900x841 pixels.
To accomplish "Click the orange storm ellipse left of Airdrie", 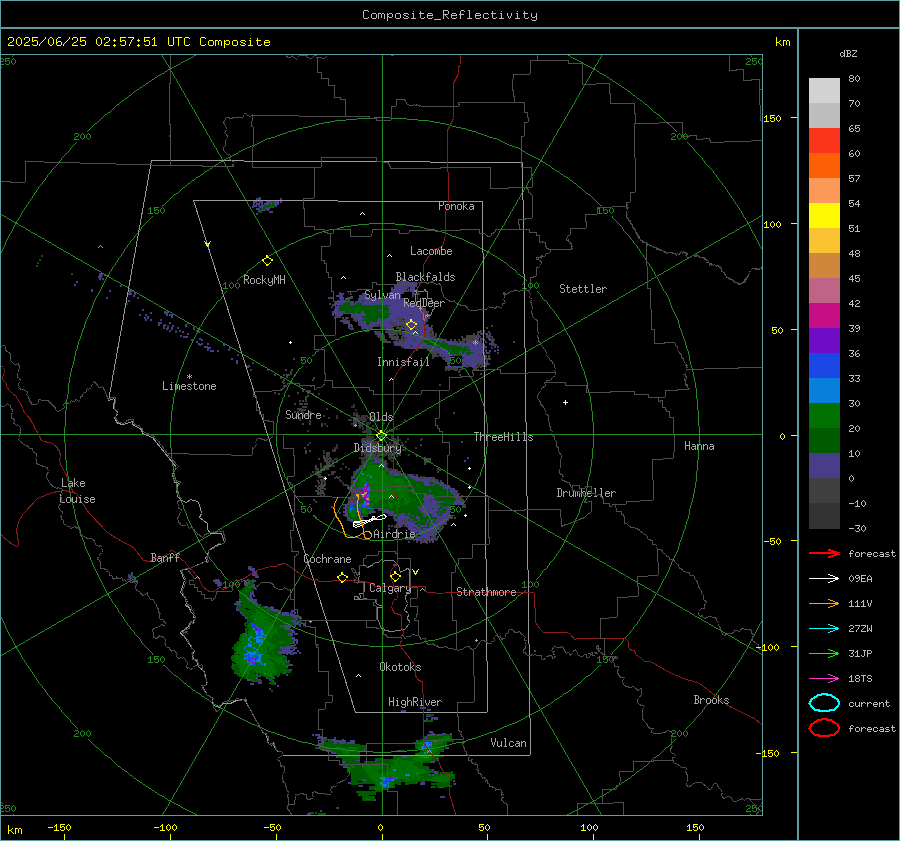I will (367, 536).
